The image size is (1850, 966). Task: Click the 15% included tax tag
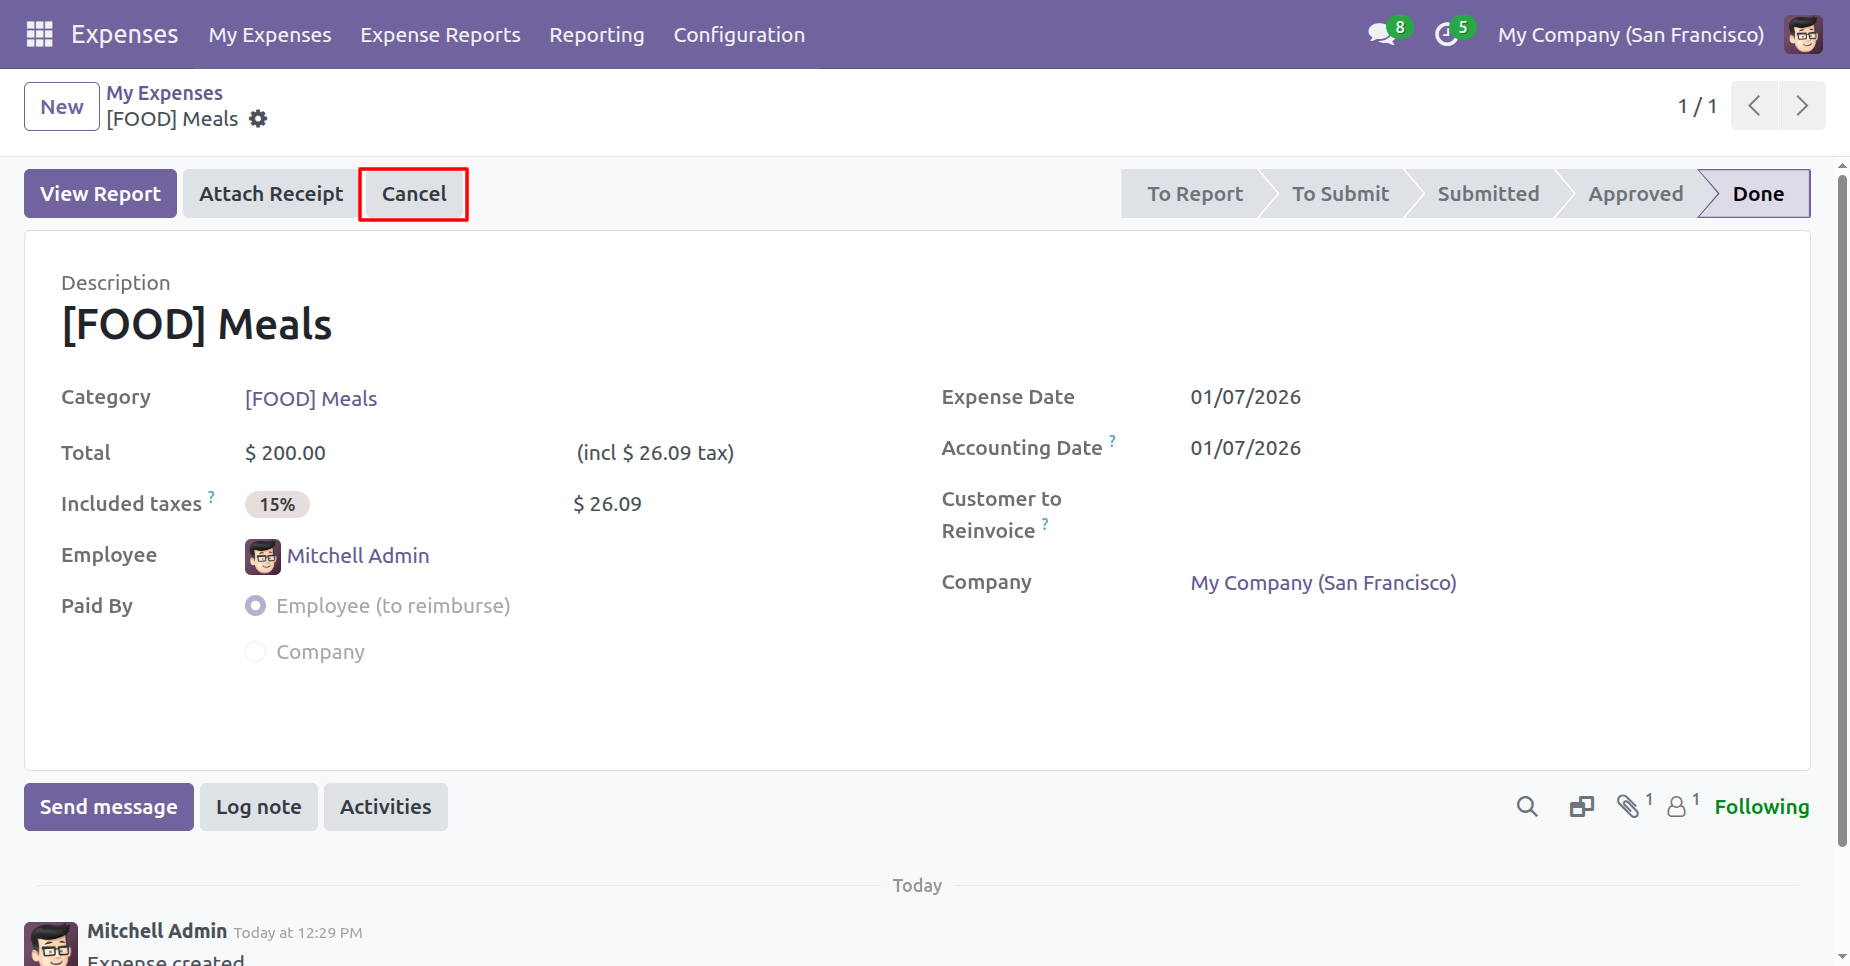coord(277,505)
